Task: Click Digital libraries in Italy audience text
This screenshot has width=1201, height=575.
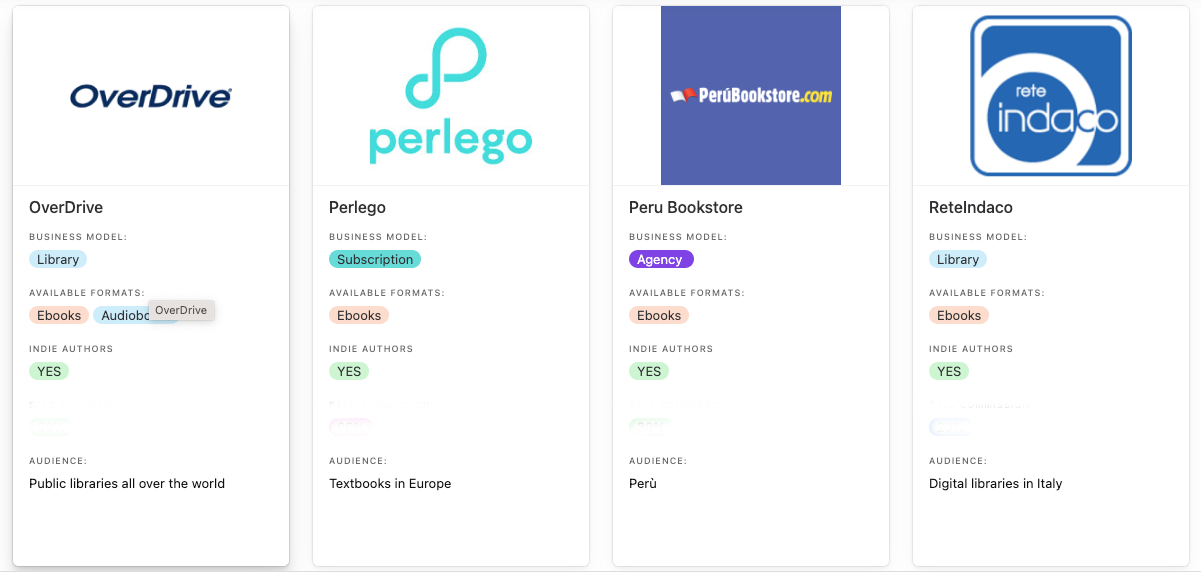Action: point(995,483)
